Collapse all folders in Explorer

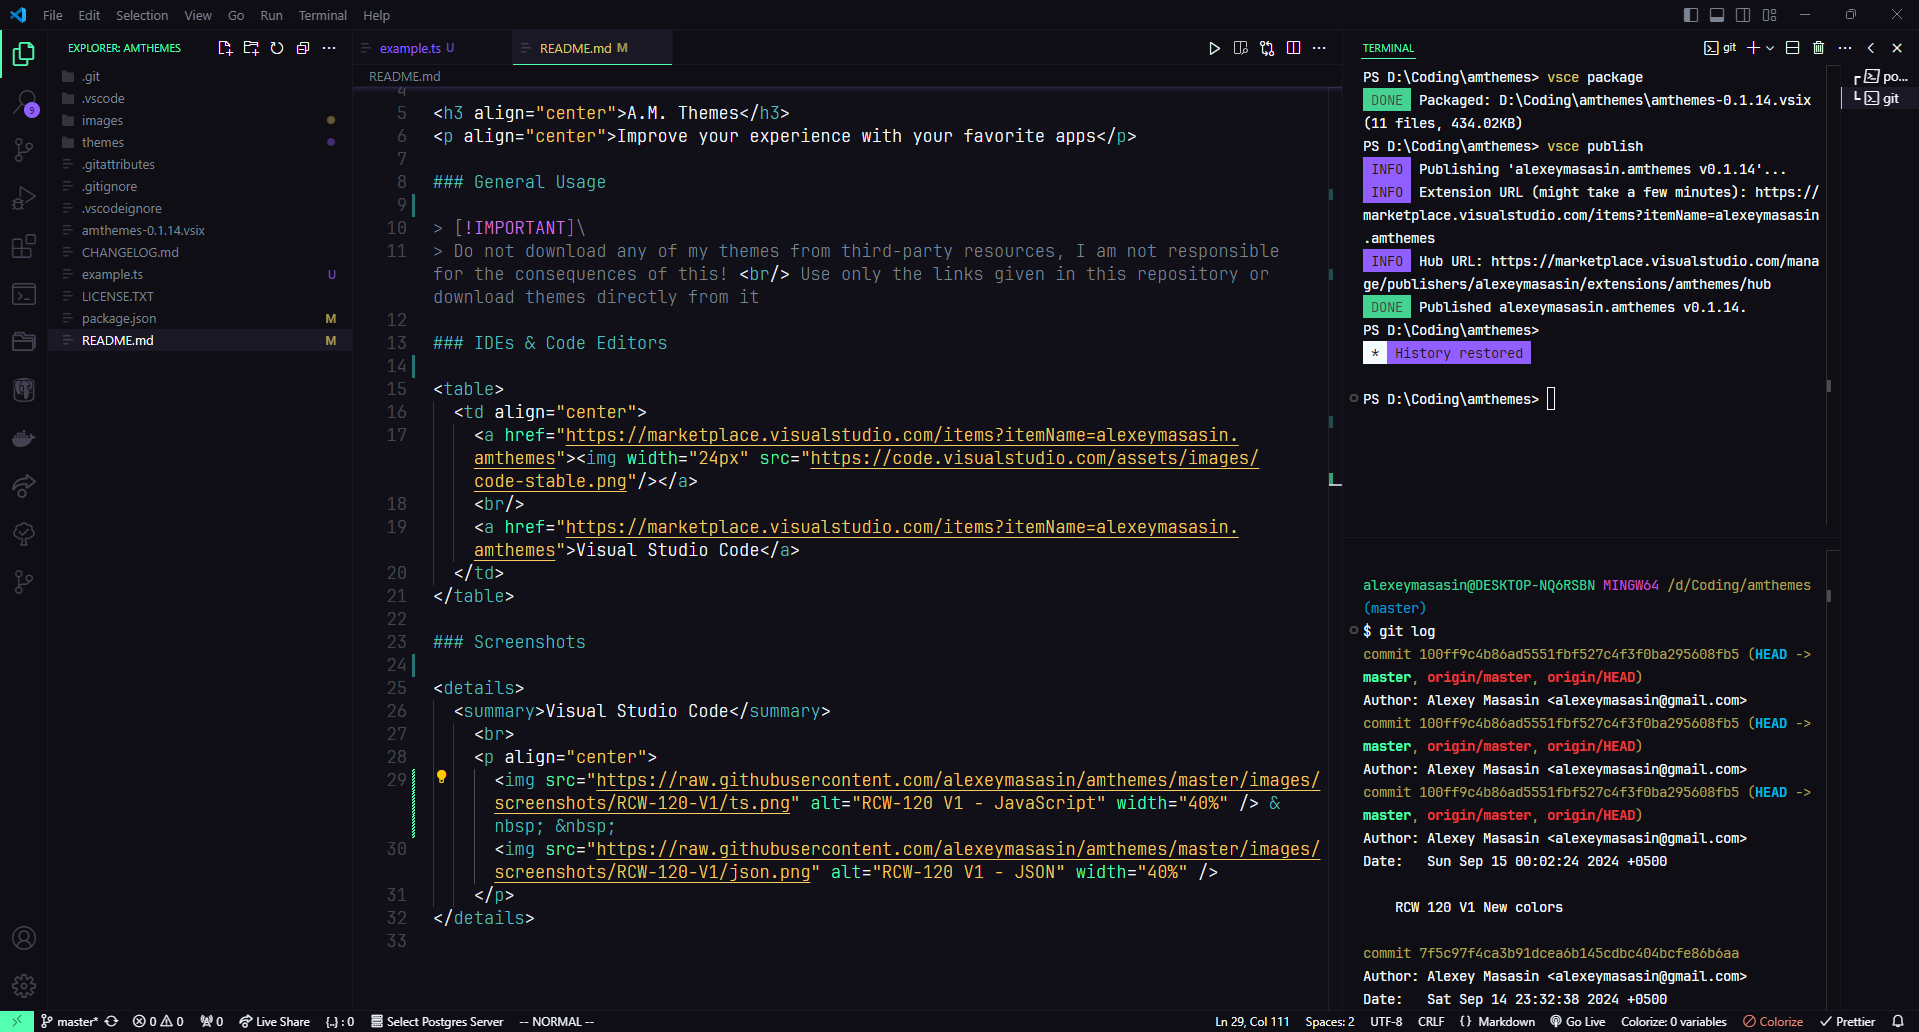coord(303,48)
